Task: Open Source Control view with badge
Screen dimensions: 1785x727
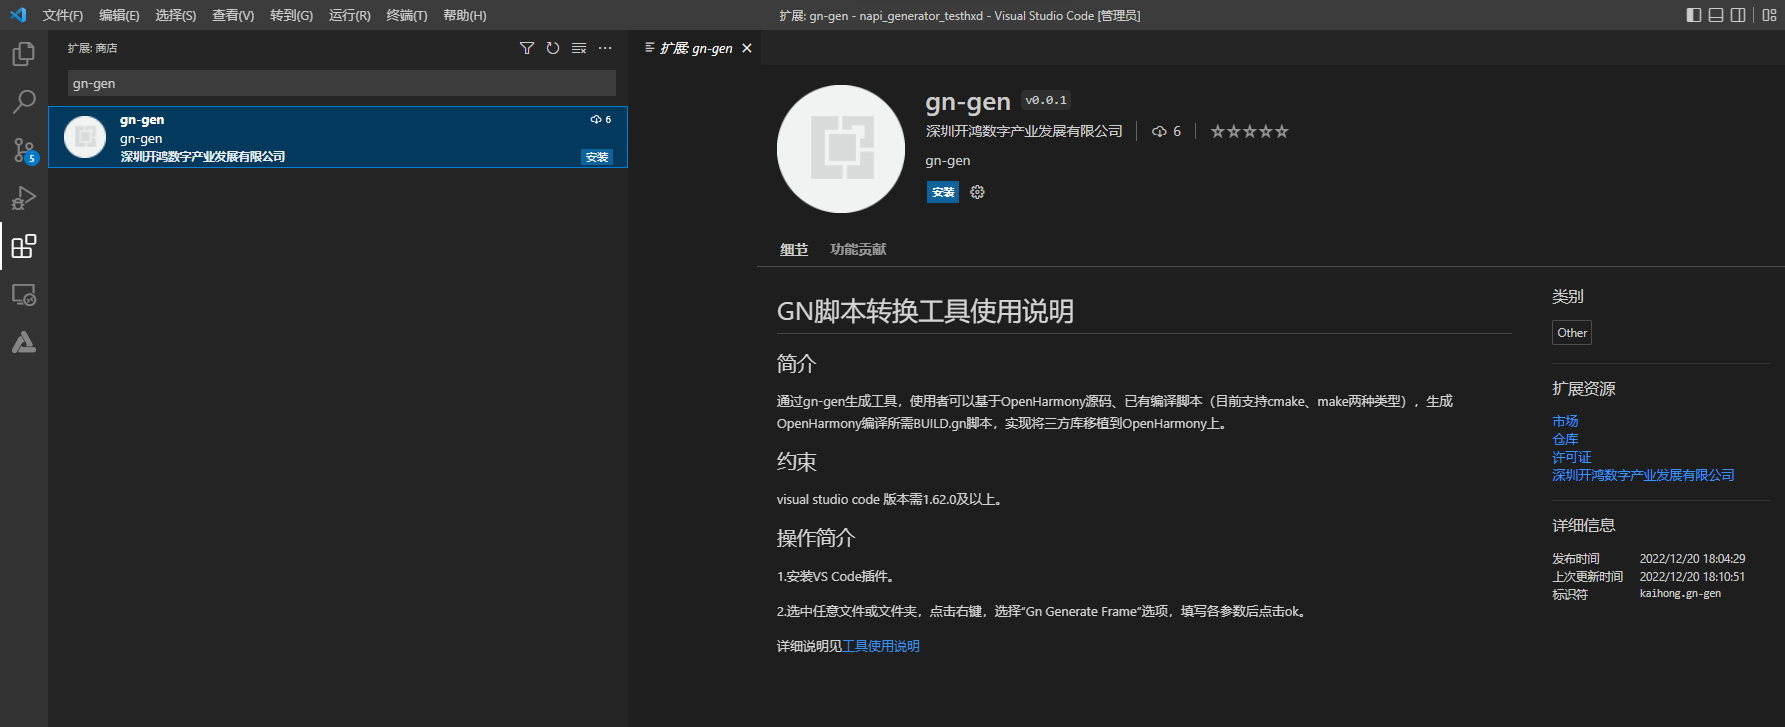Action: 24,150
